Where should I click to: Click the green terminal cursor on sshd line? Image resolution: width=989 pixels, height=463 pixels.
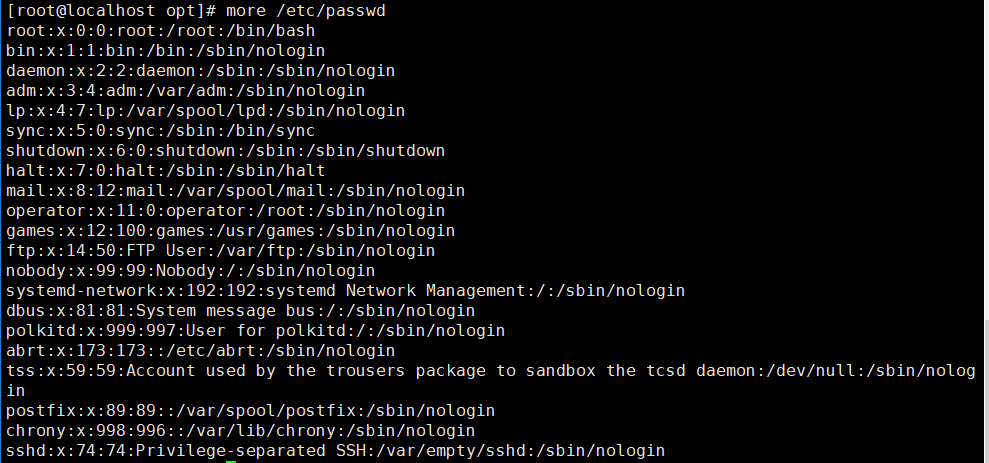tap(230, 458)
